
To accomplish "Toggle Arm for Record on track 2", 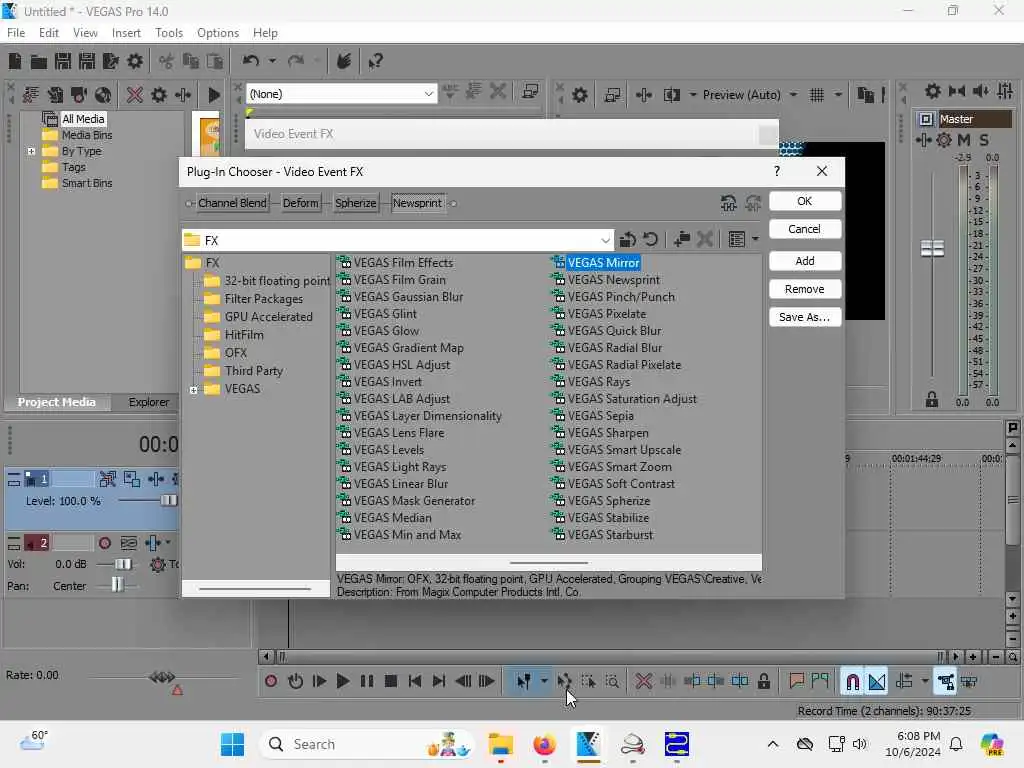I will [x=104, y=543].
